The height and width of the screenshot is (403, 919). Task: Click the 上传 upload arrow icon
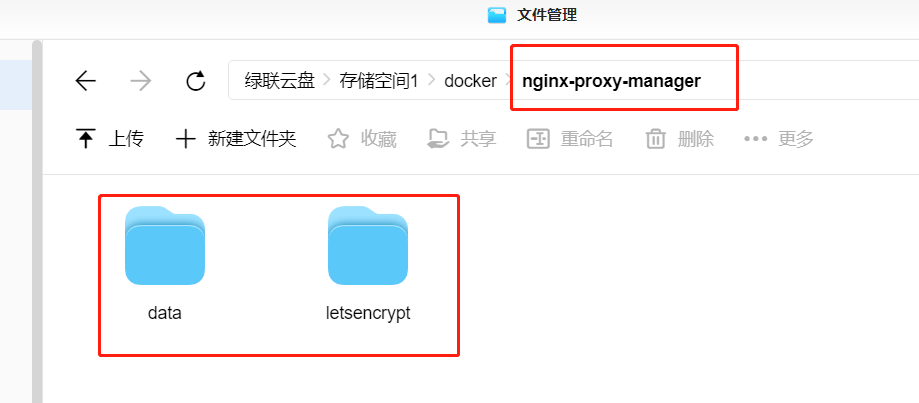coord(86,139)
